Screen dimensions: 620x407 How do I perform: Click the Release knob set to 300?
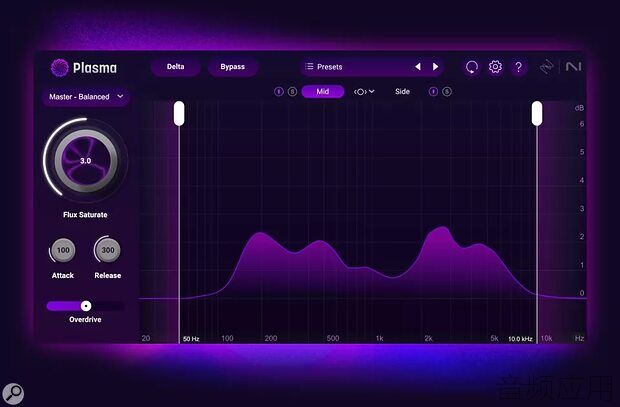[x=108, y=250]
